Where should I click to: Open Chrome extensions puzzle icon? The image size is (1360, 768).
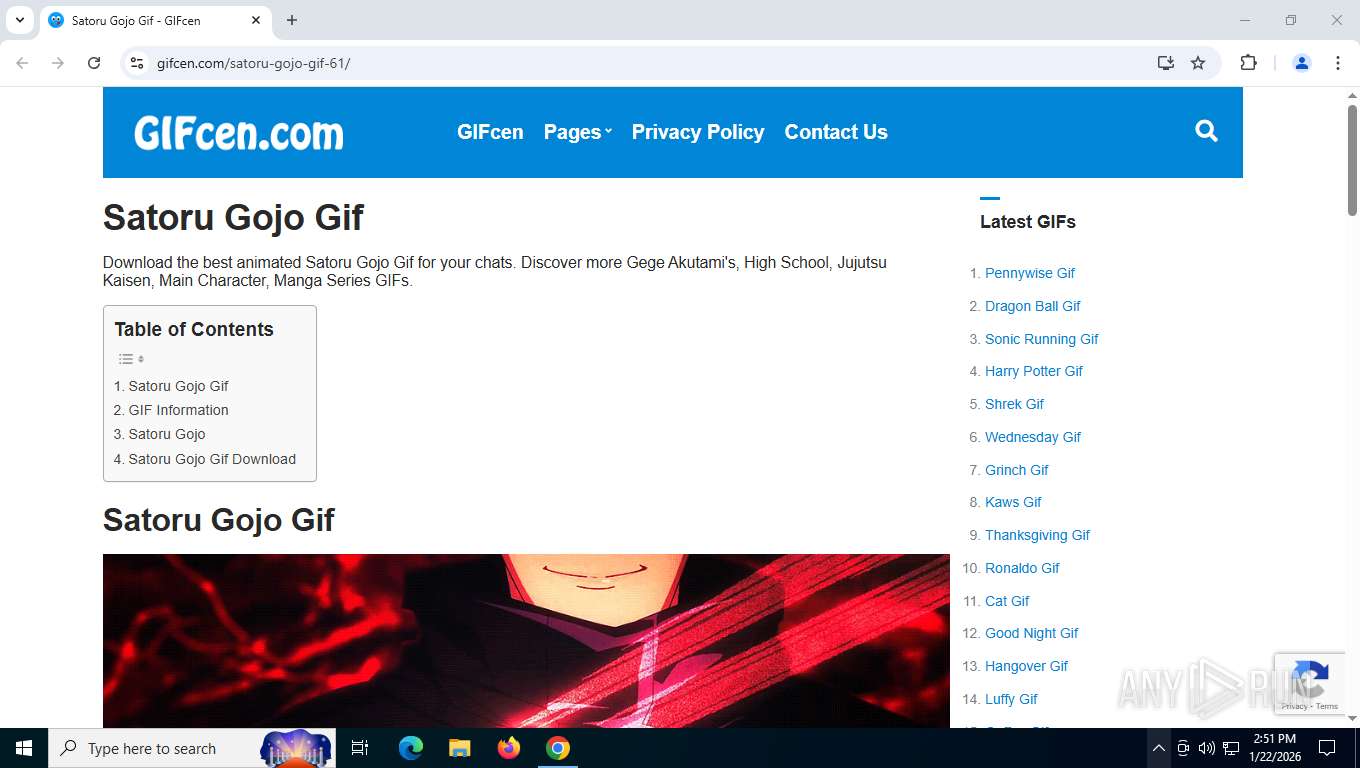coord(1248,63)
